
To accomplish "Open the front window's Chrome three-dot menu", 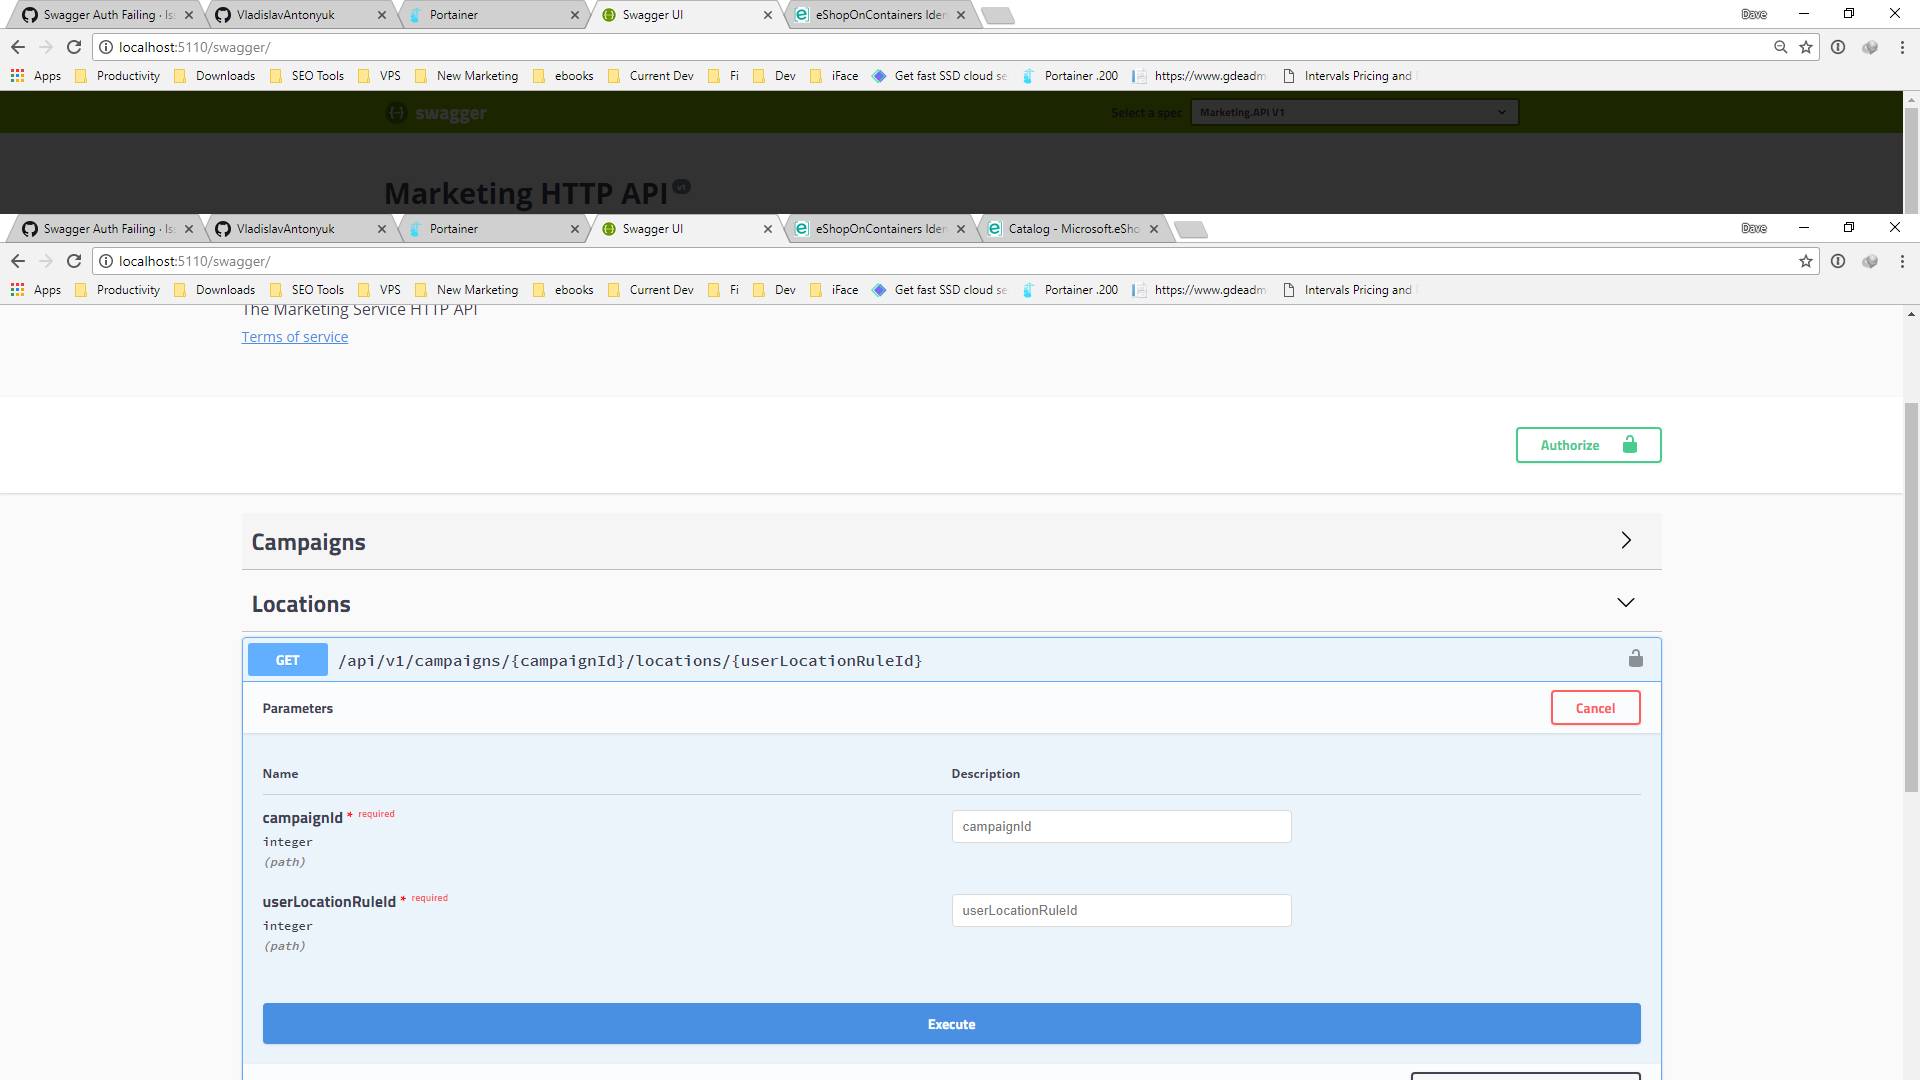I will [1902, 261].
